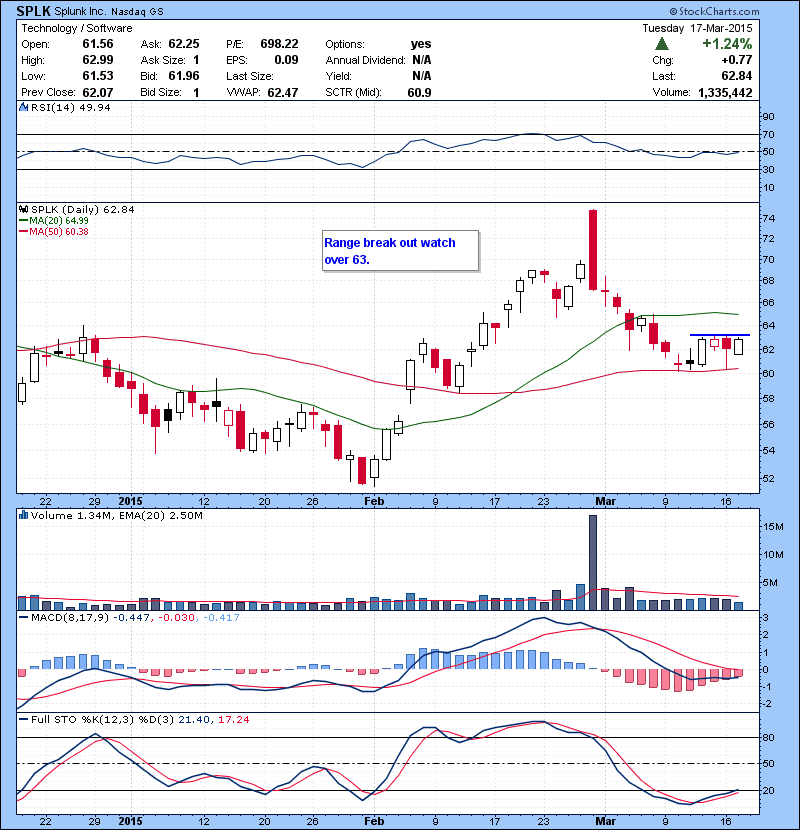
Task: Click the MACD value -0.447
Action: pyautogui.click(x=132, y=617)
